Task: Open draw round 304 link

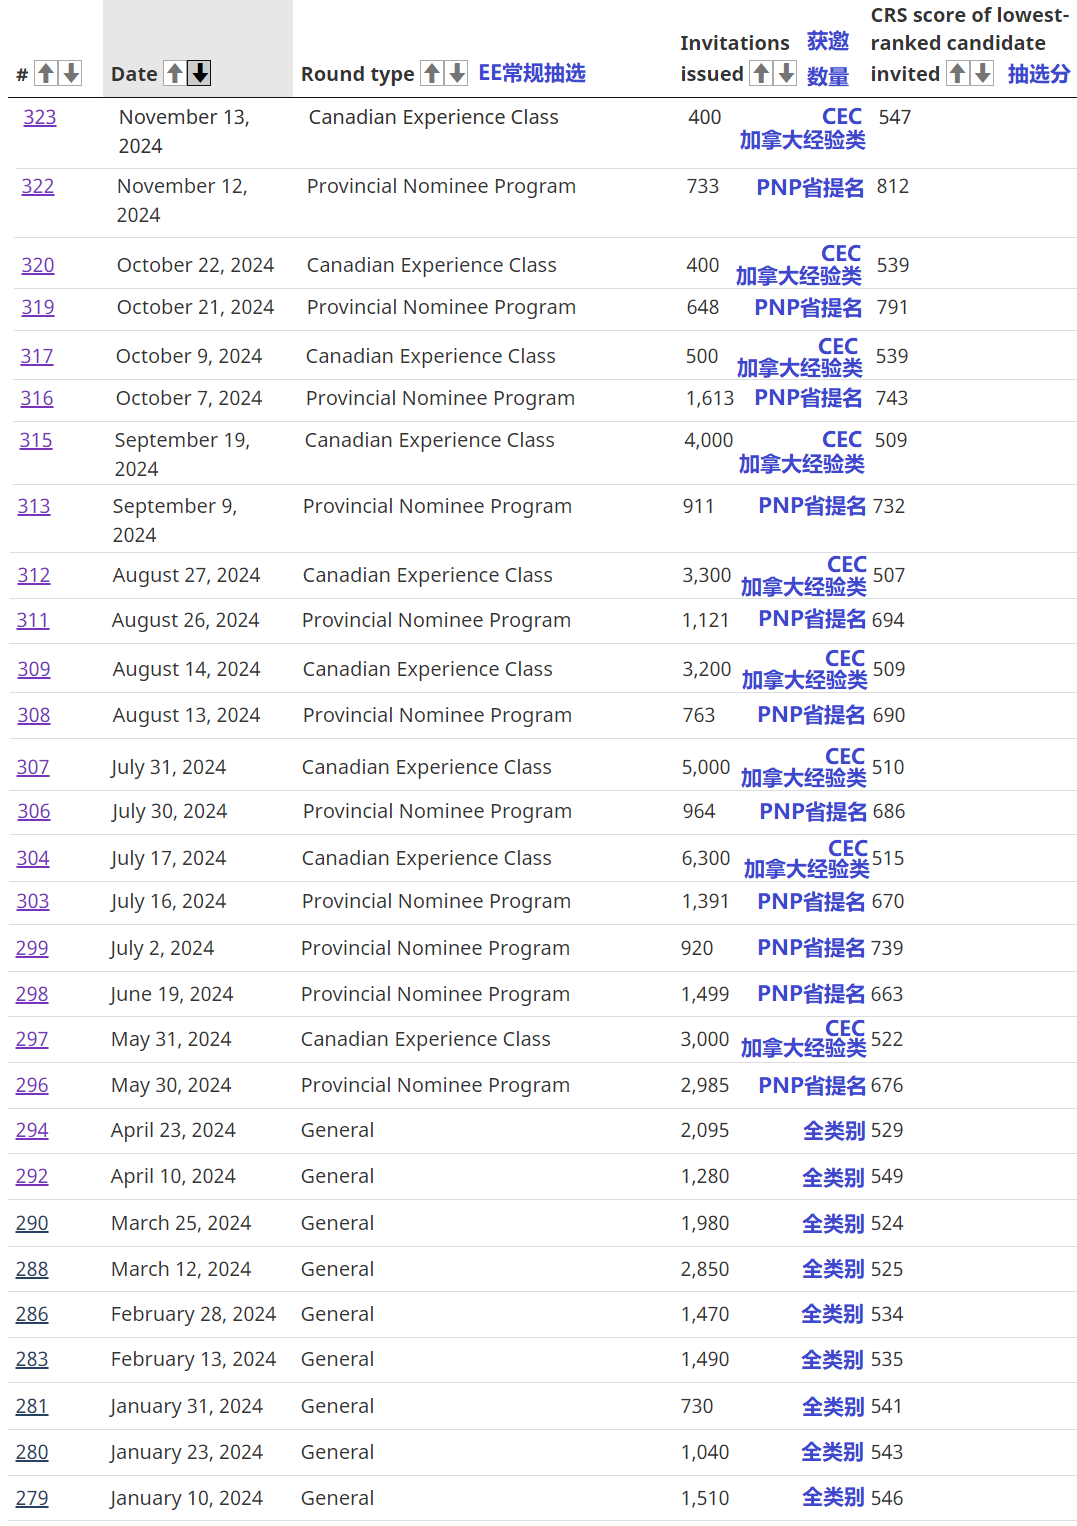Action: 33,858
